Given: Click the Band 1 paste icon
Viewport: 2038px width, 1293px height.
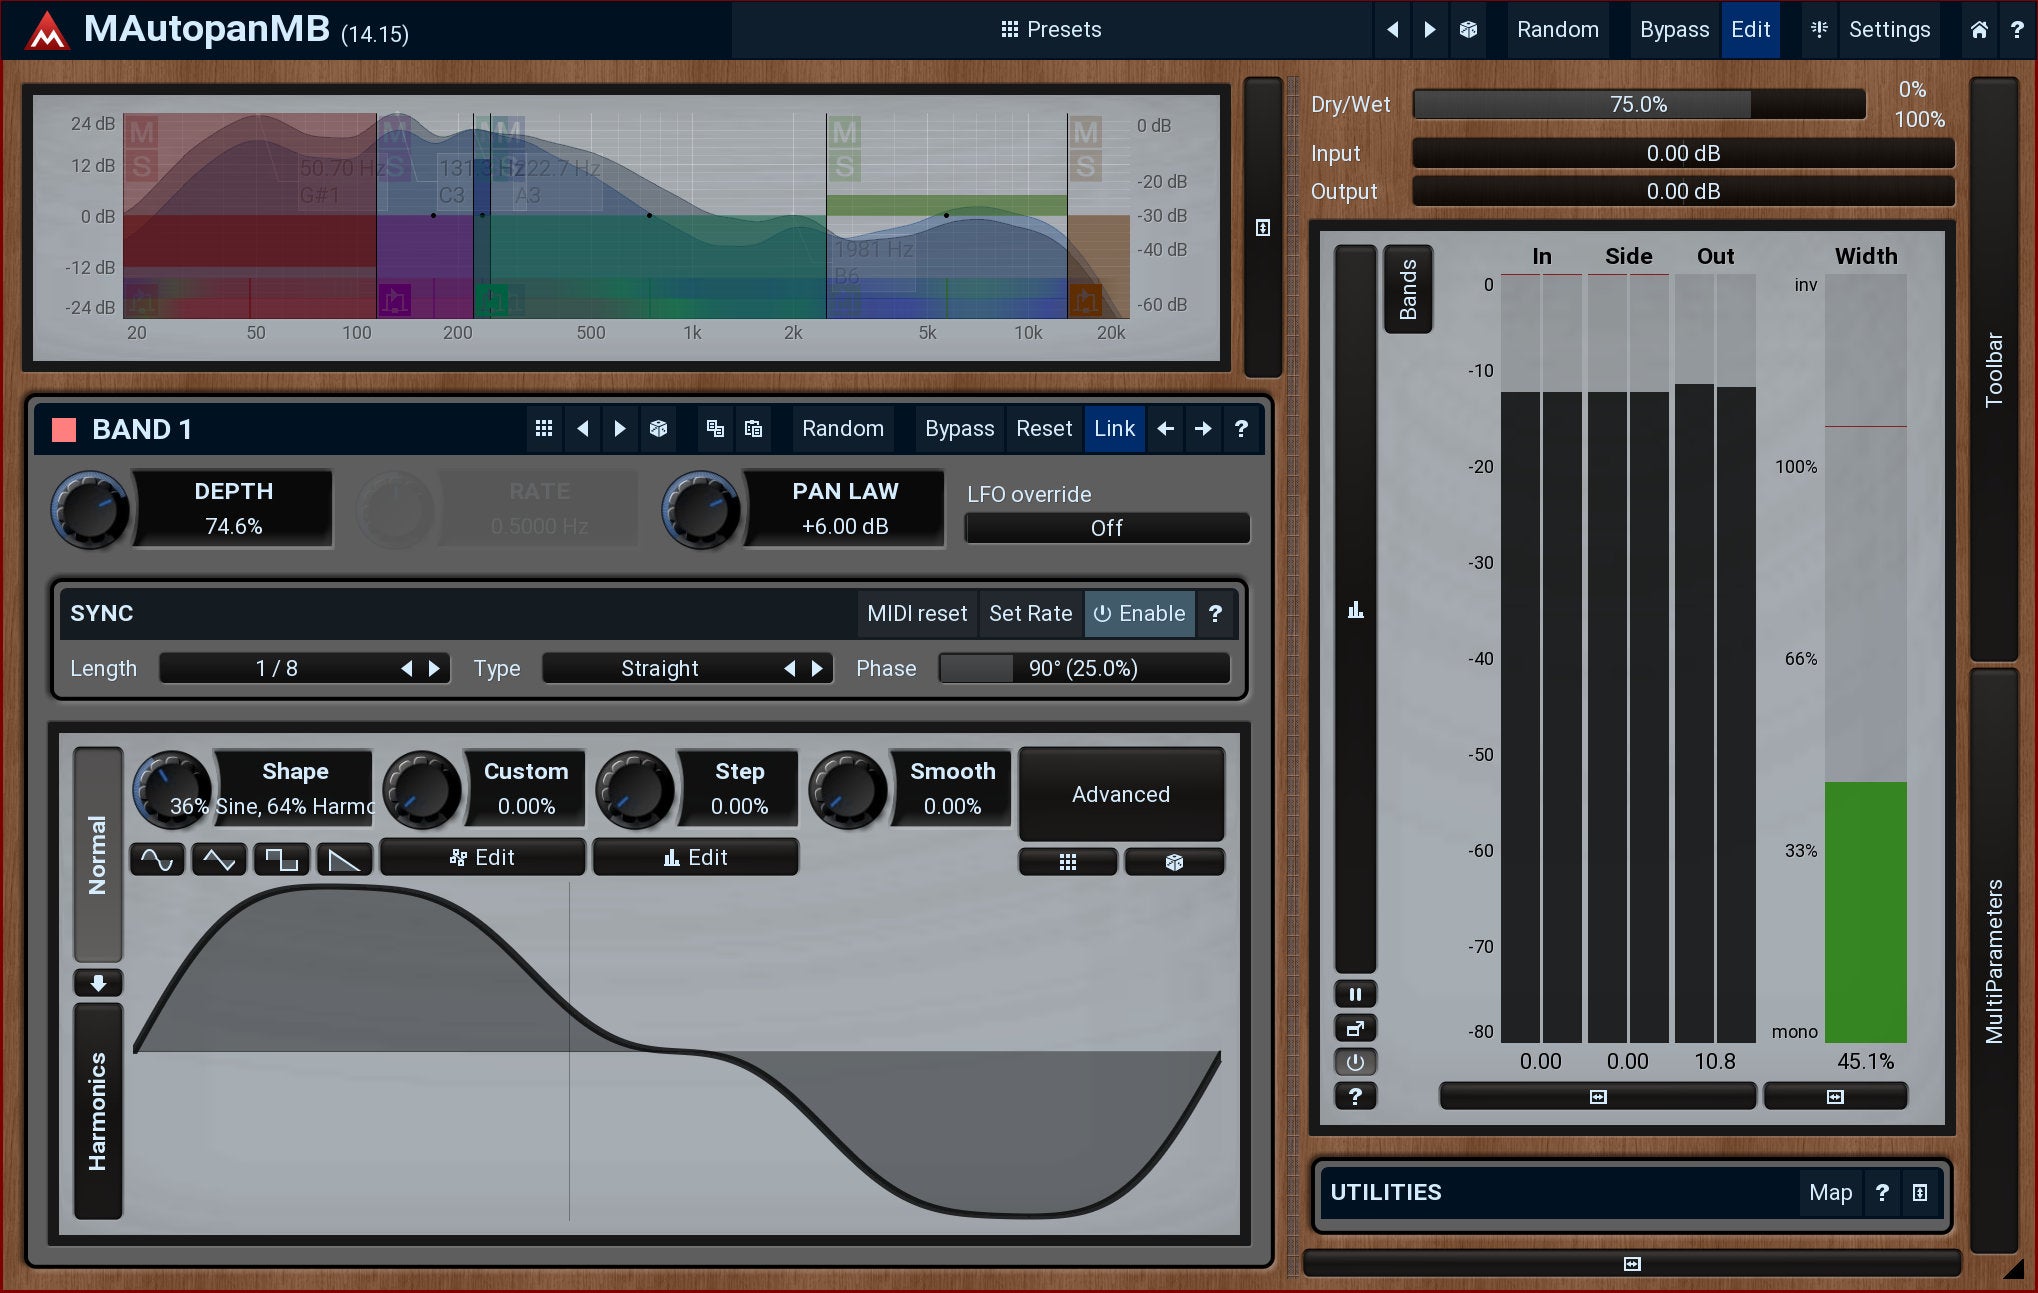Looking at the screenshot, I should coord(753,429).
